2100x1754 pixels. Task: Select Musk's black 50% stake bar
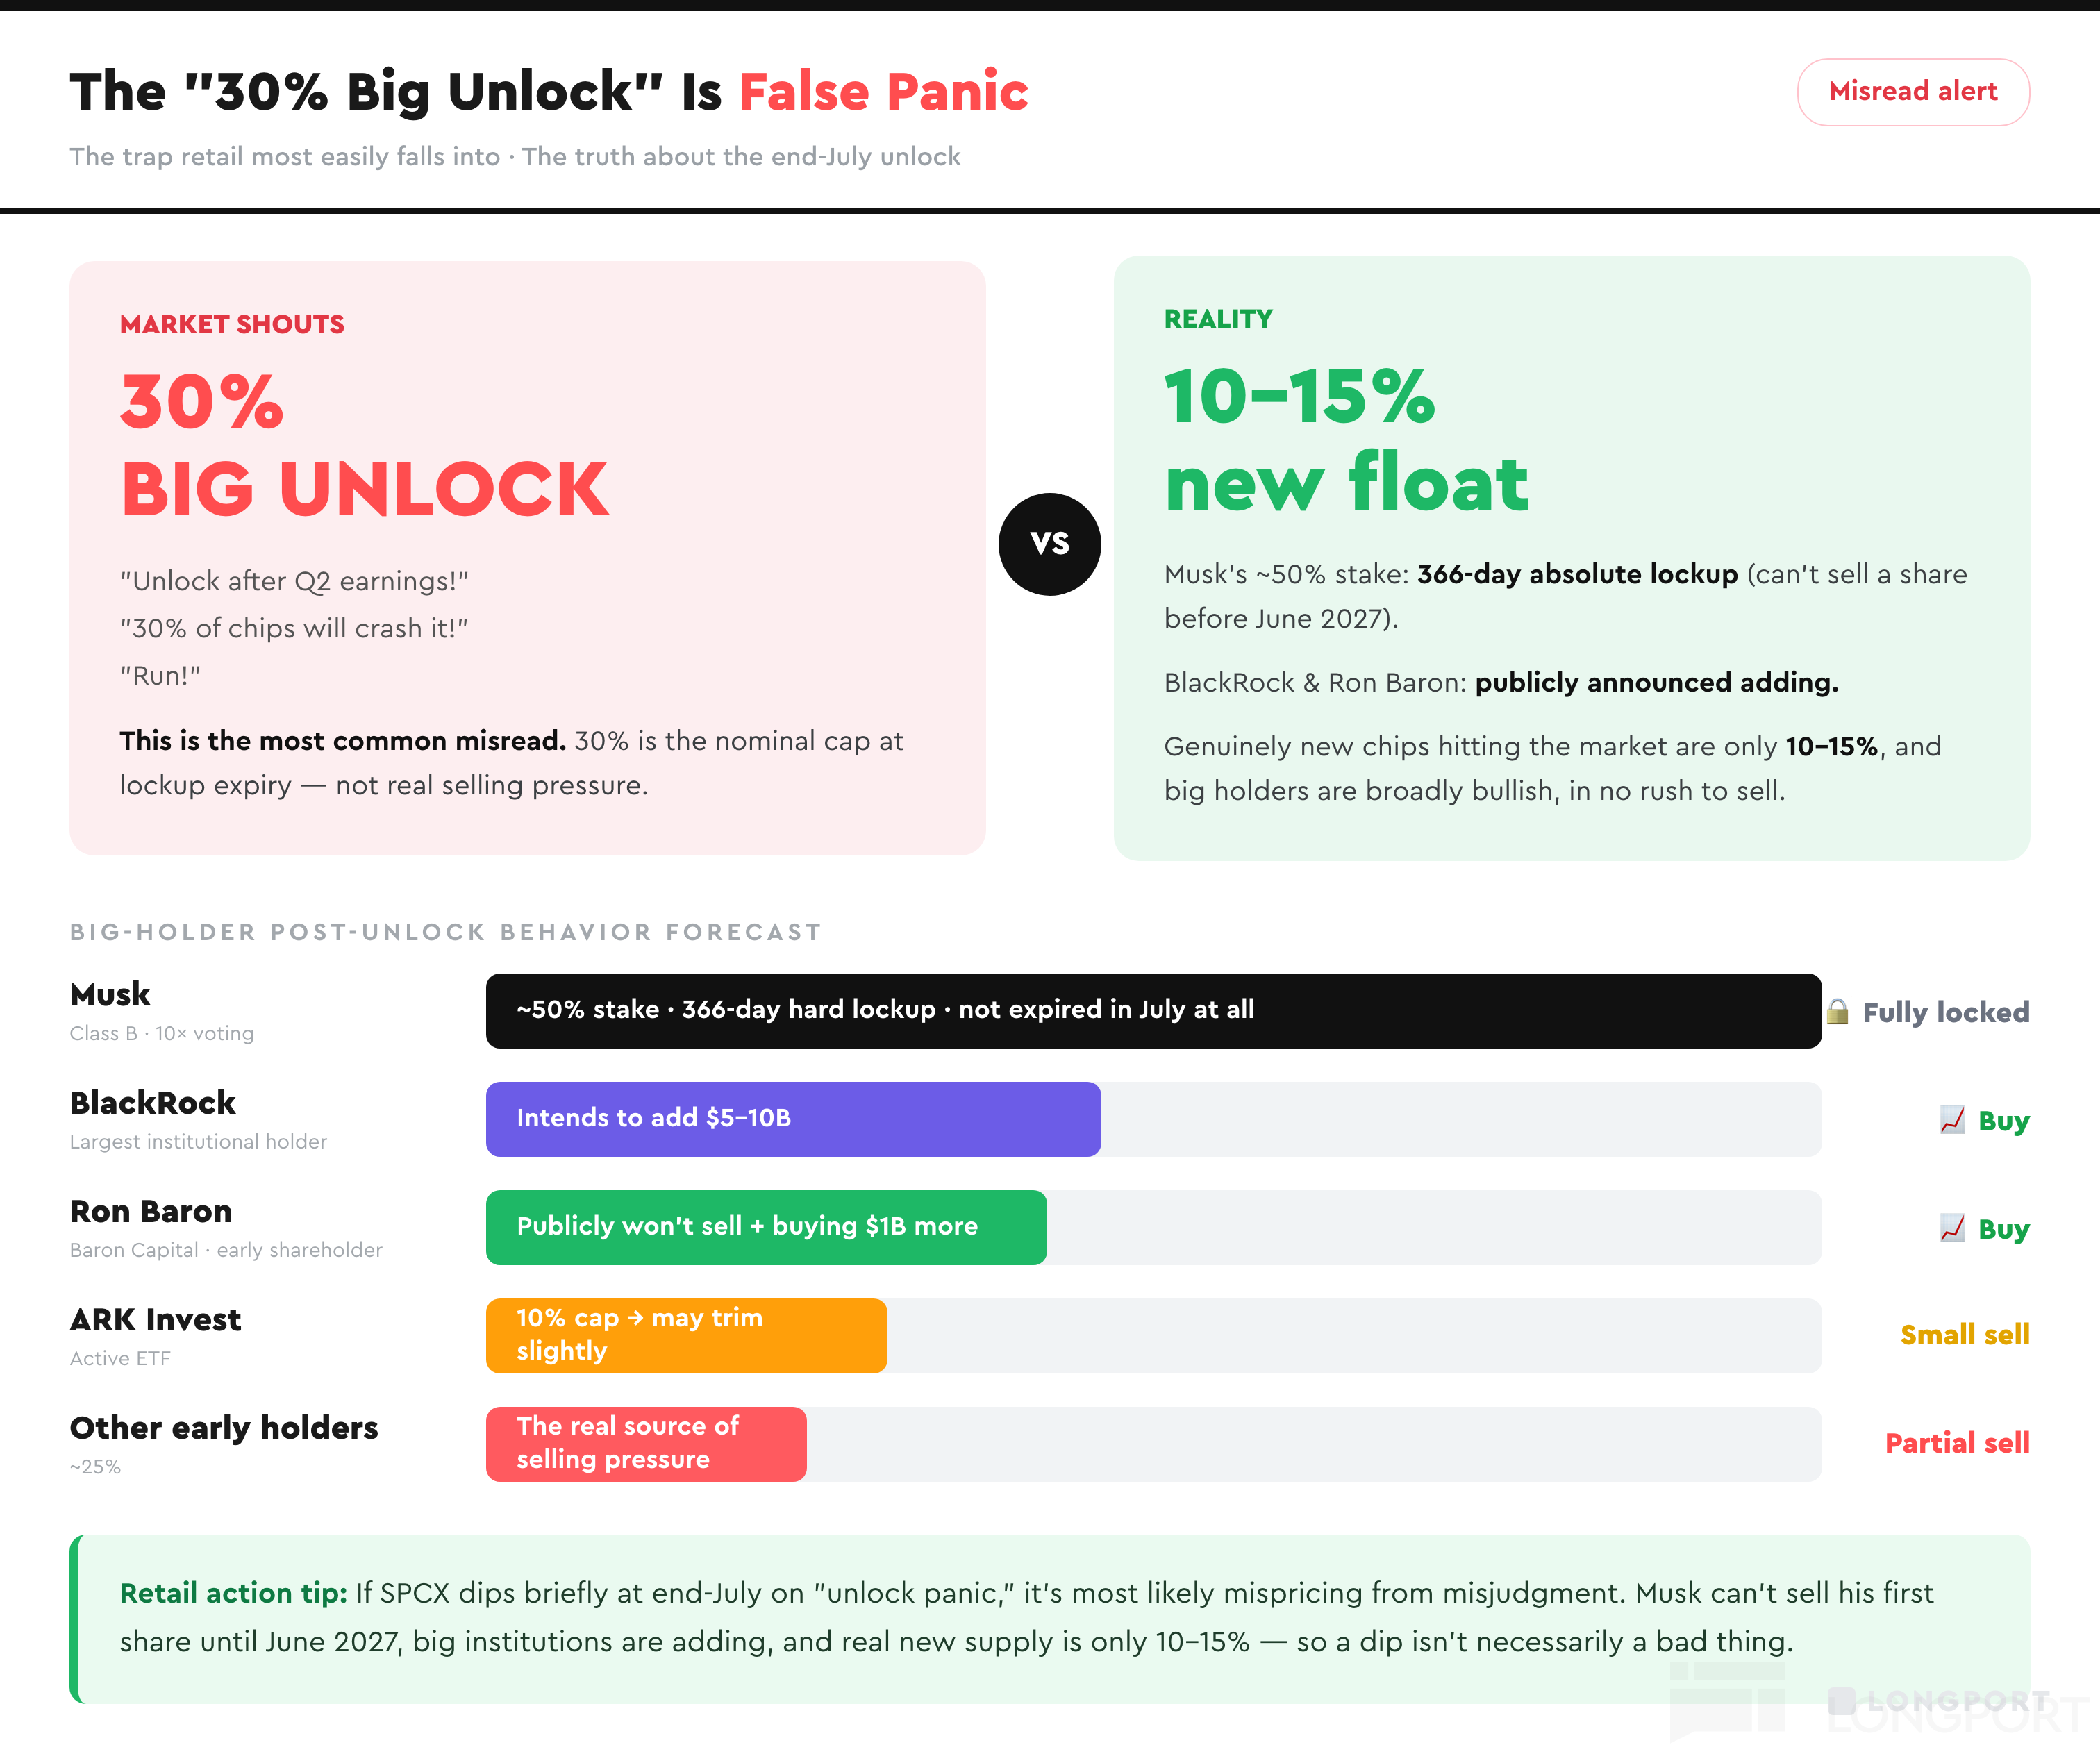pos(1153,1010)
